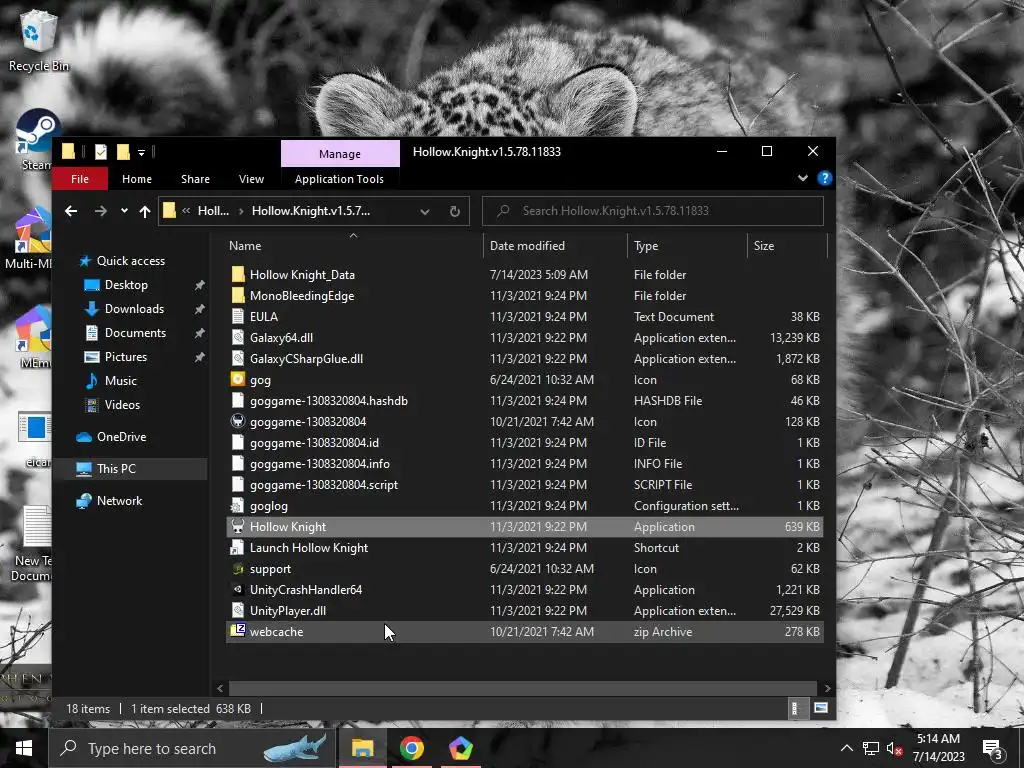Switch to the Home ribbon tab
The image size is (1024, 768).
[136, 179]
